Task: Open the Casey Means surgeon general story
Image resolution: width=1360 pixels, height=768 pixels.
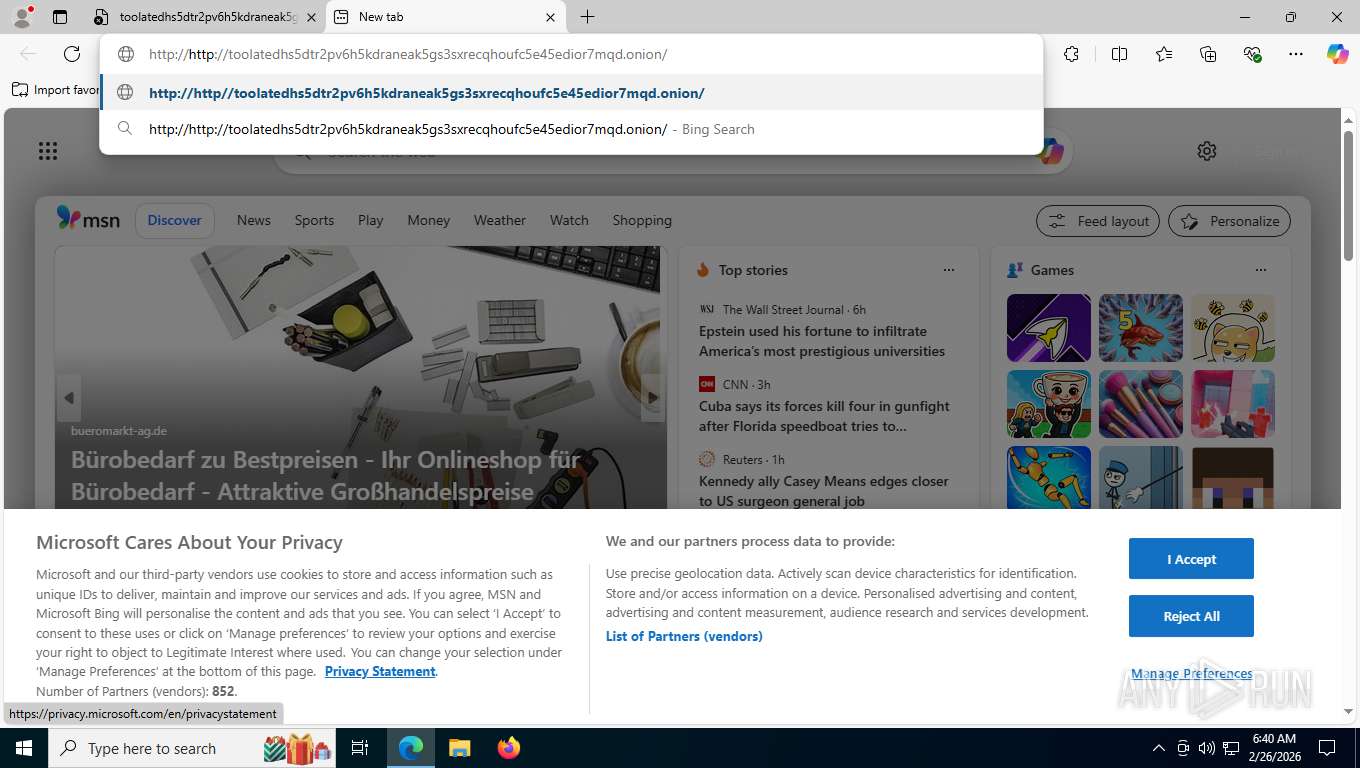Action: (824, 491)
